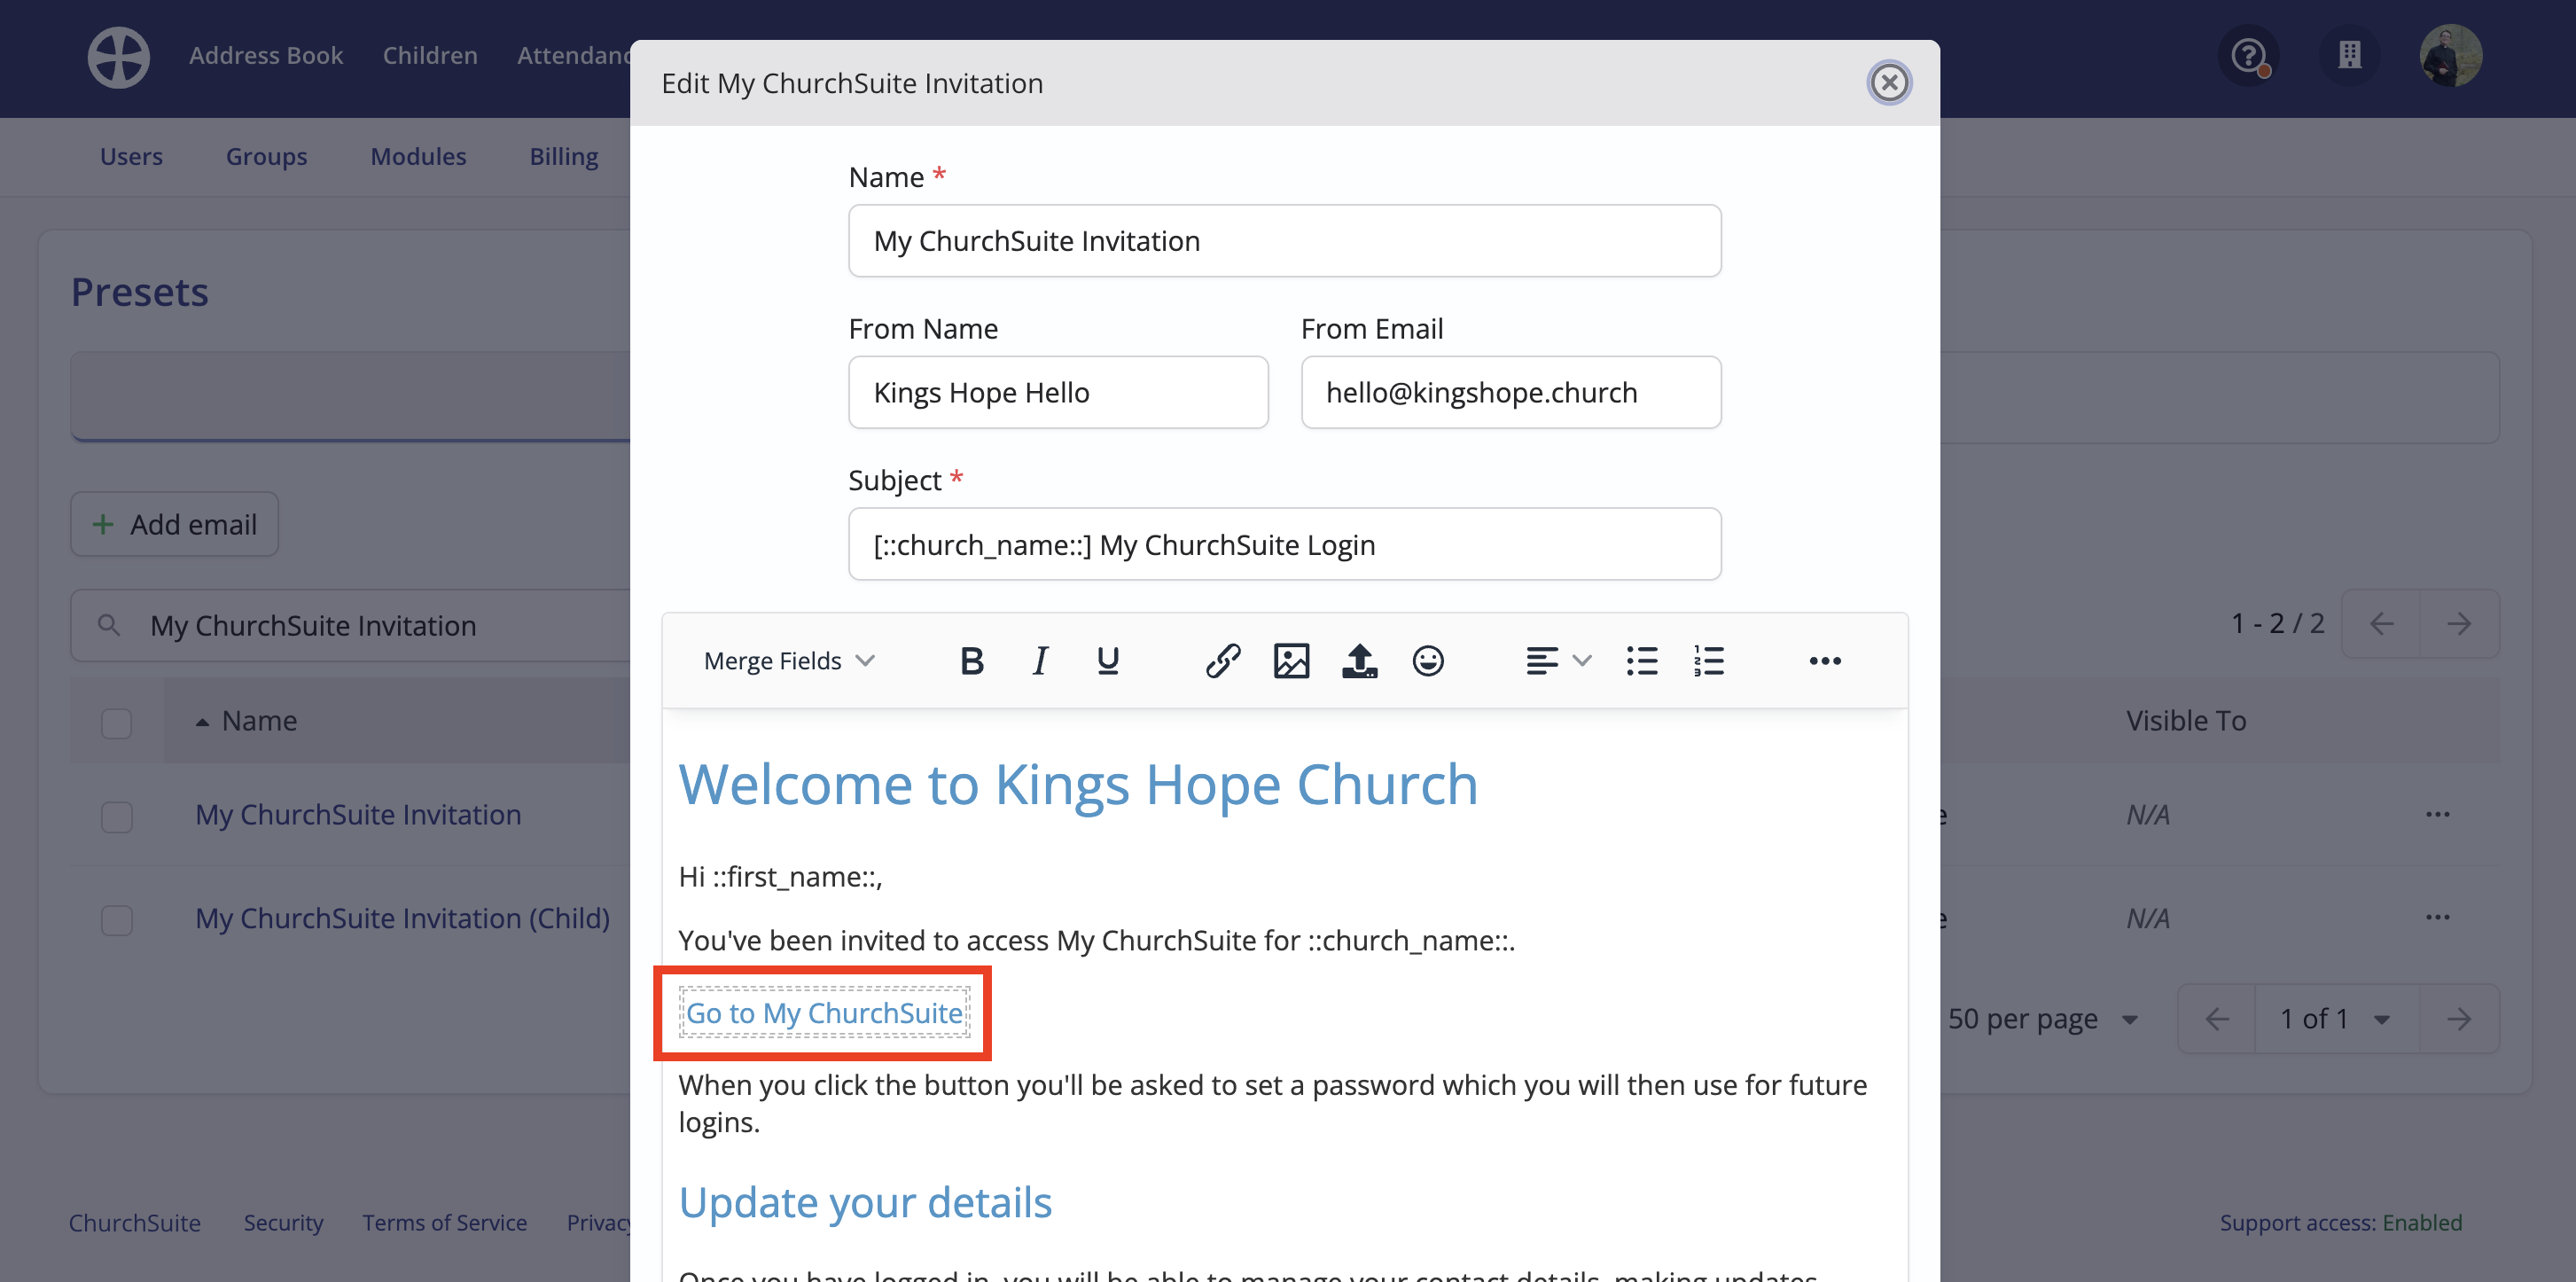Open the 1 of 1 page selector
2576x1282 pixels.
2336,1019
